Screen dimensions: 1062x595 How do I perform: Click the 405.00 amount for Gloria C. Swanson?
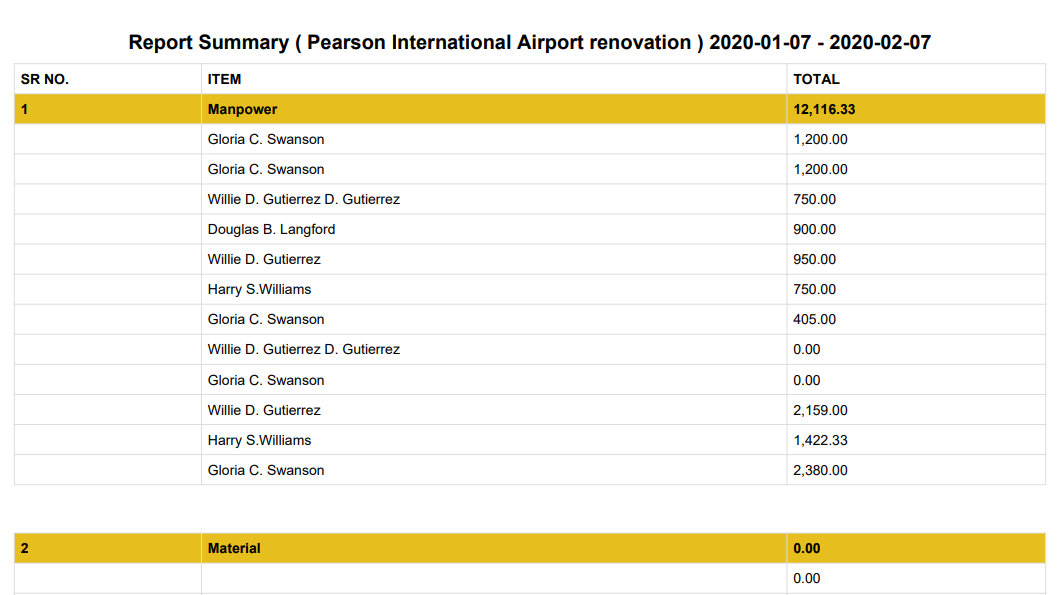point(814,319)
